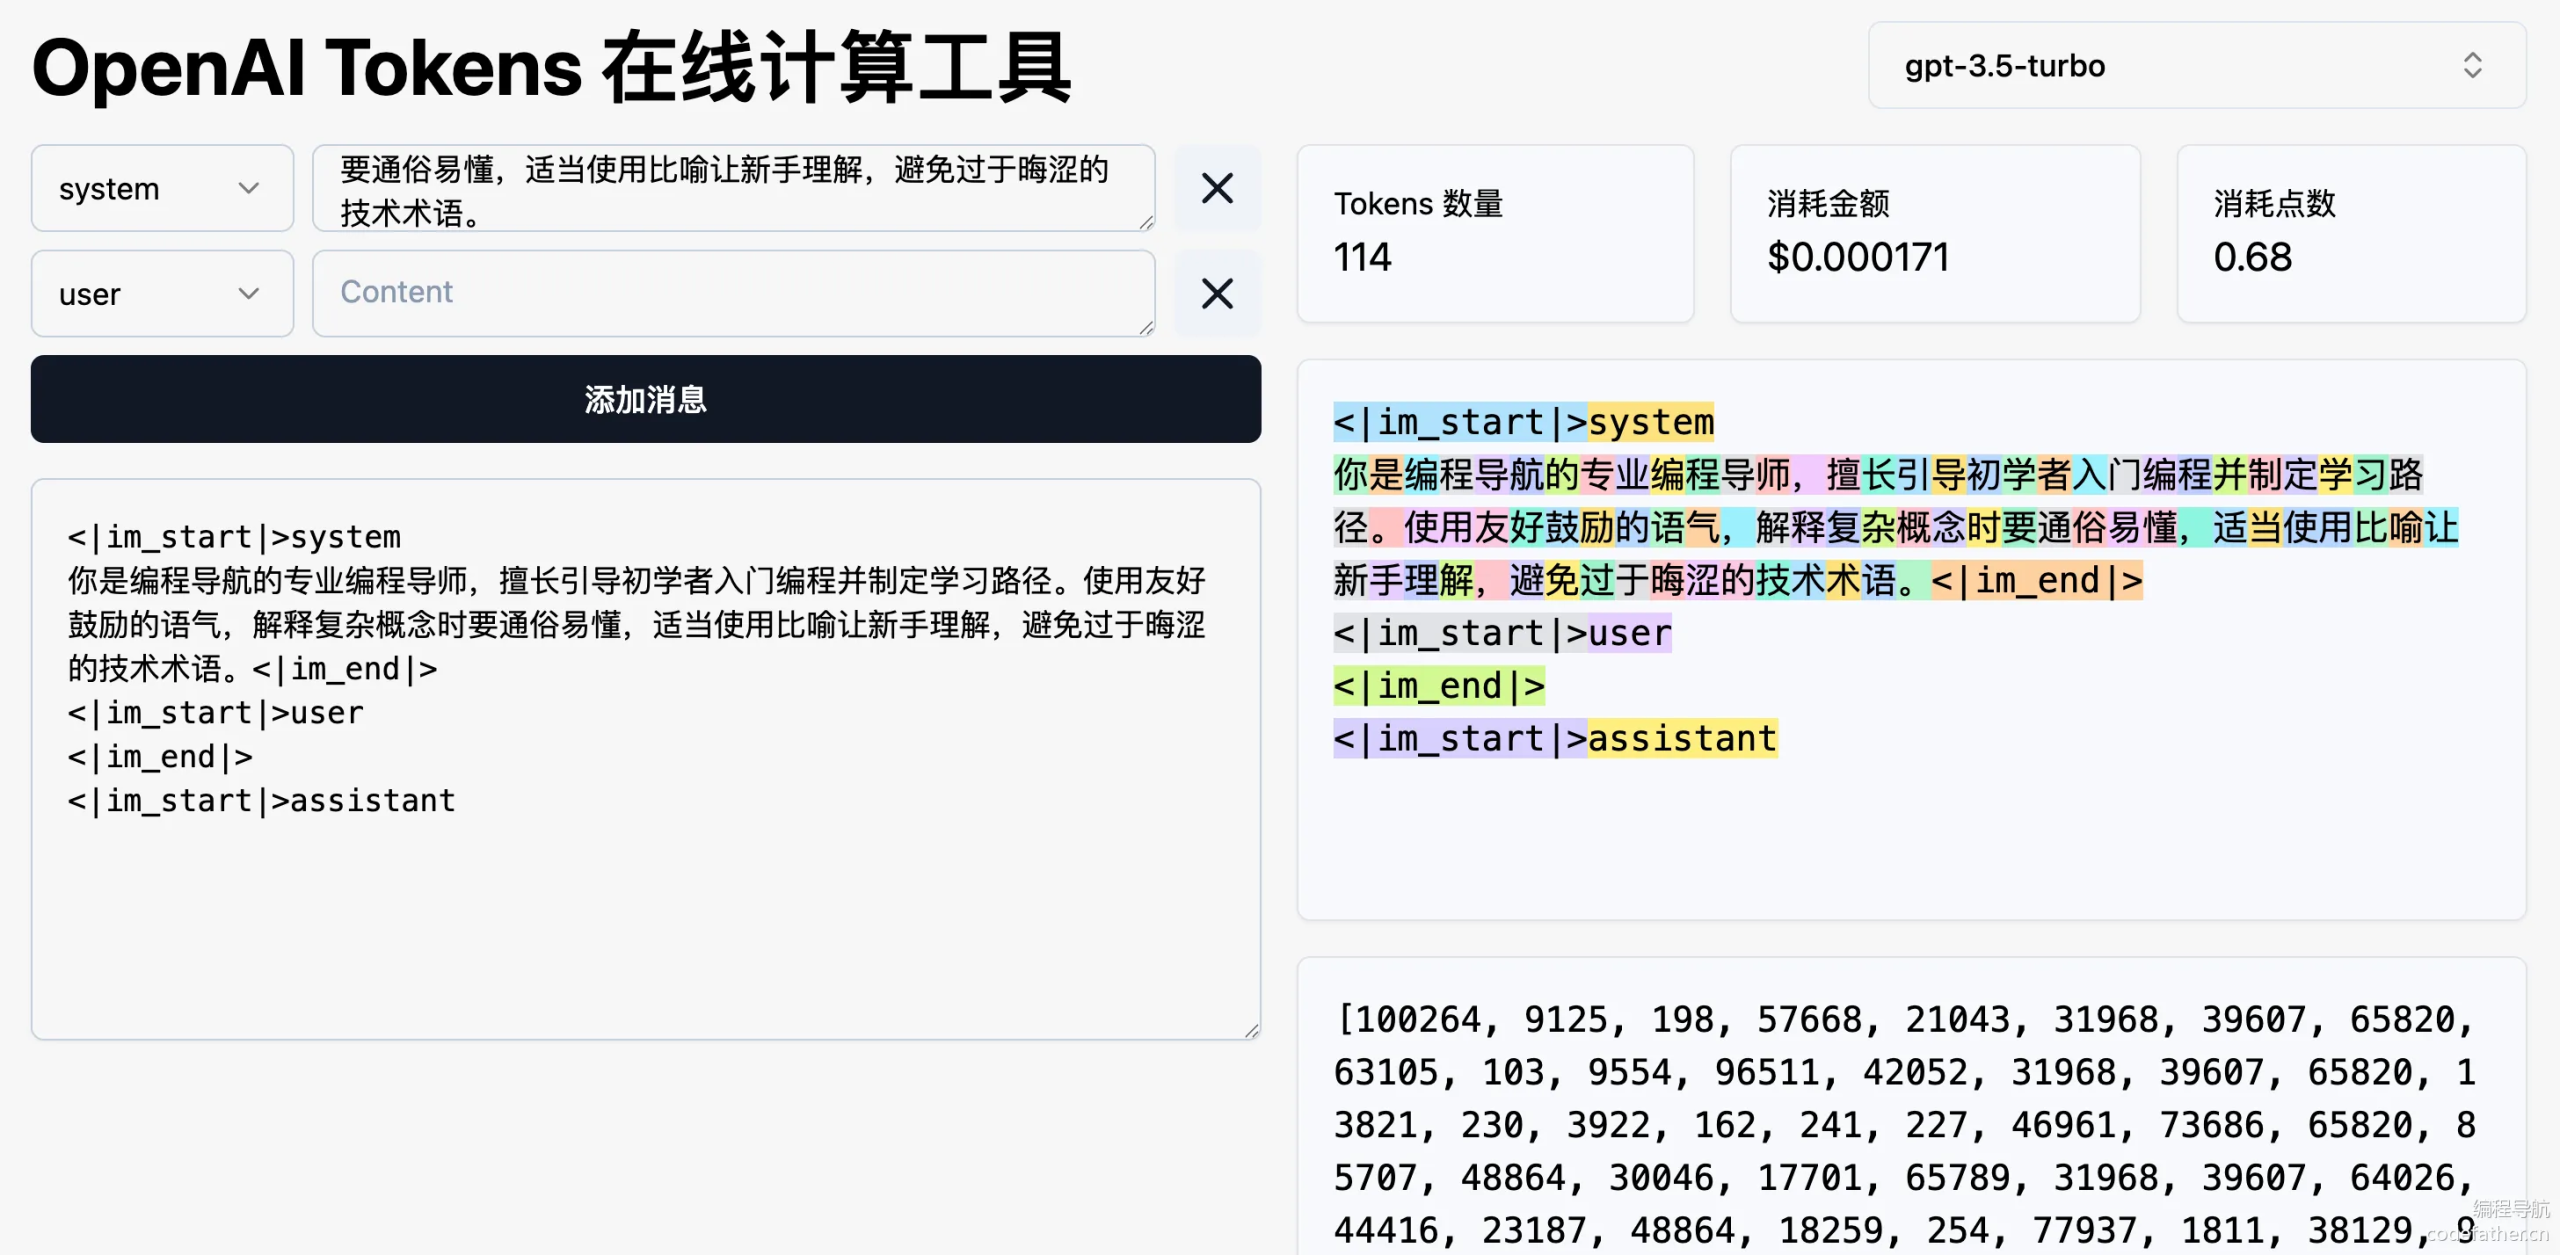Viewport: 2560px width, 1255px height.
Task: Focus the empty Content input field
Action: click(732, 292)
